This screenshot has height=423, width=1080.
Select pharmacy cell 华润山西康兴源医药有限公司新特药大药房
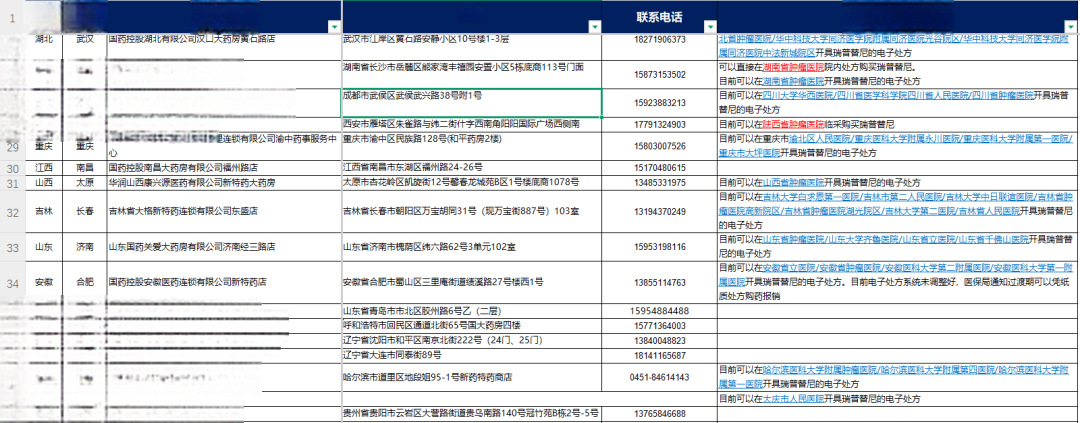click(x=224, y=183)
